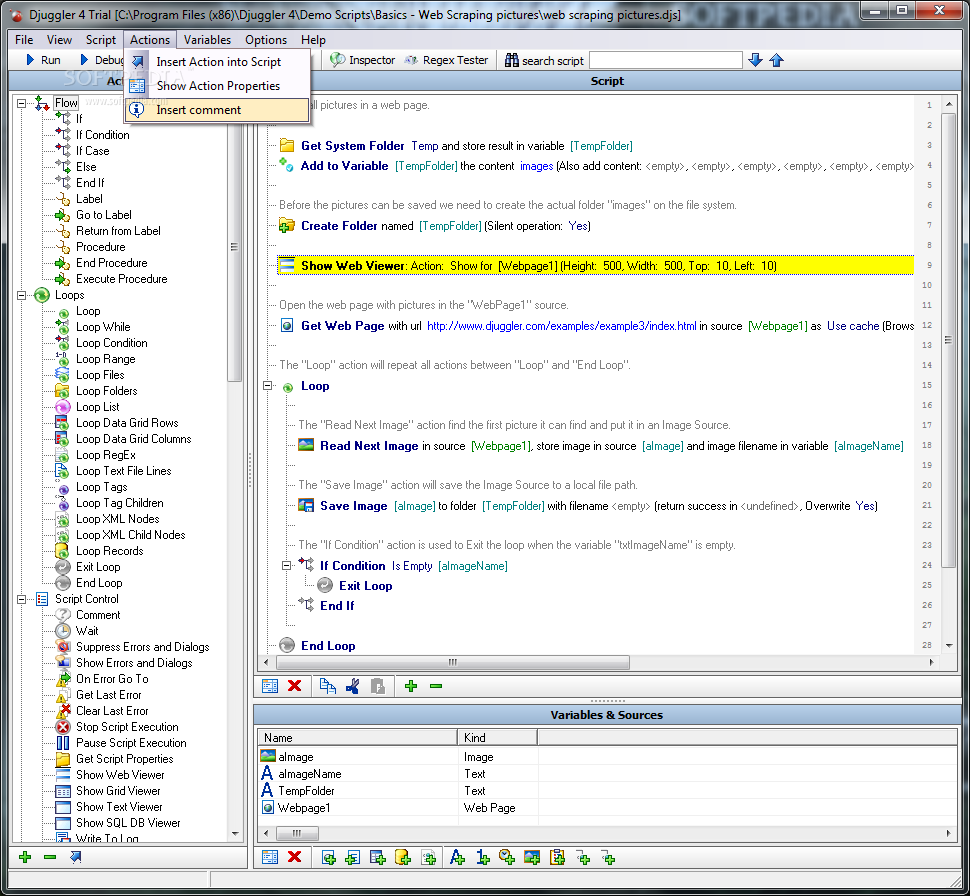Add a new number variable
Viewport: 970px width, 896px height.
pyautogui.click(x=483, y=858)
